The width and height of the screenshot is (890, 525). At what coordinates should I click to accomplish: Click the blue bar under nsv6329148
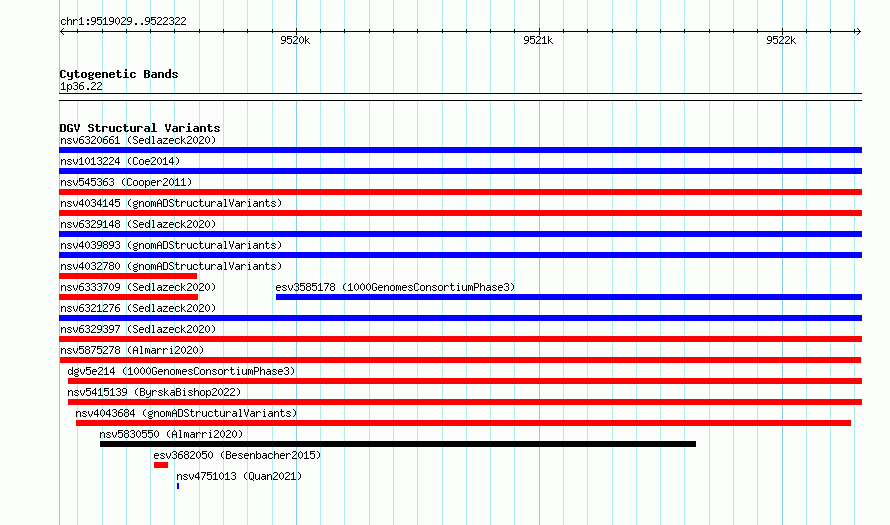click(x=460, y=234)
